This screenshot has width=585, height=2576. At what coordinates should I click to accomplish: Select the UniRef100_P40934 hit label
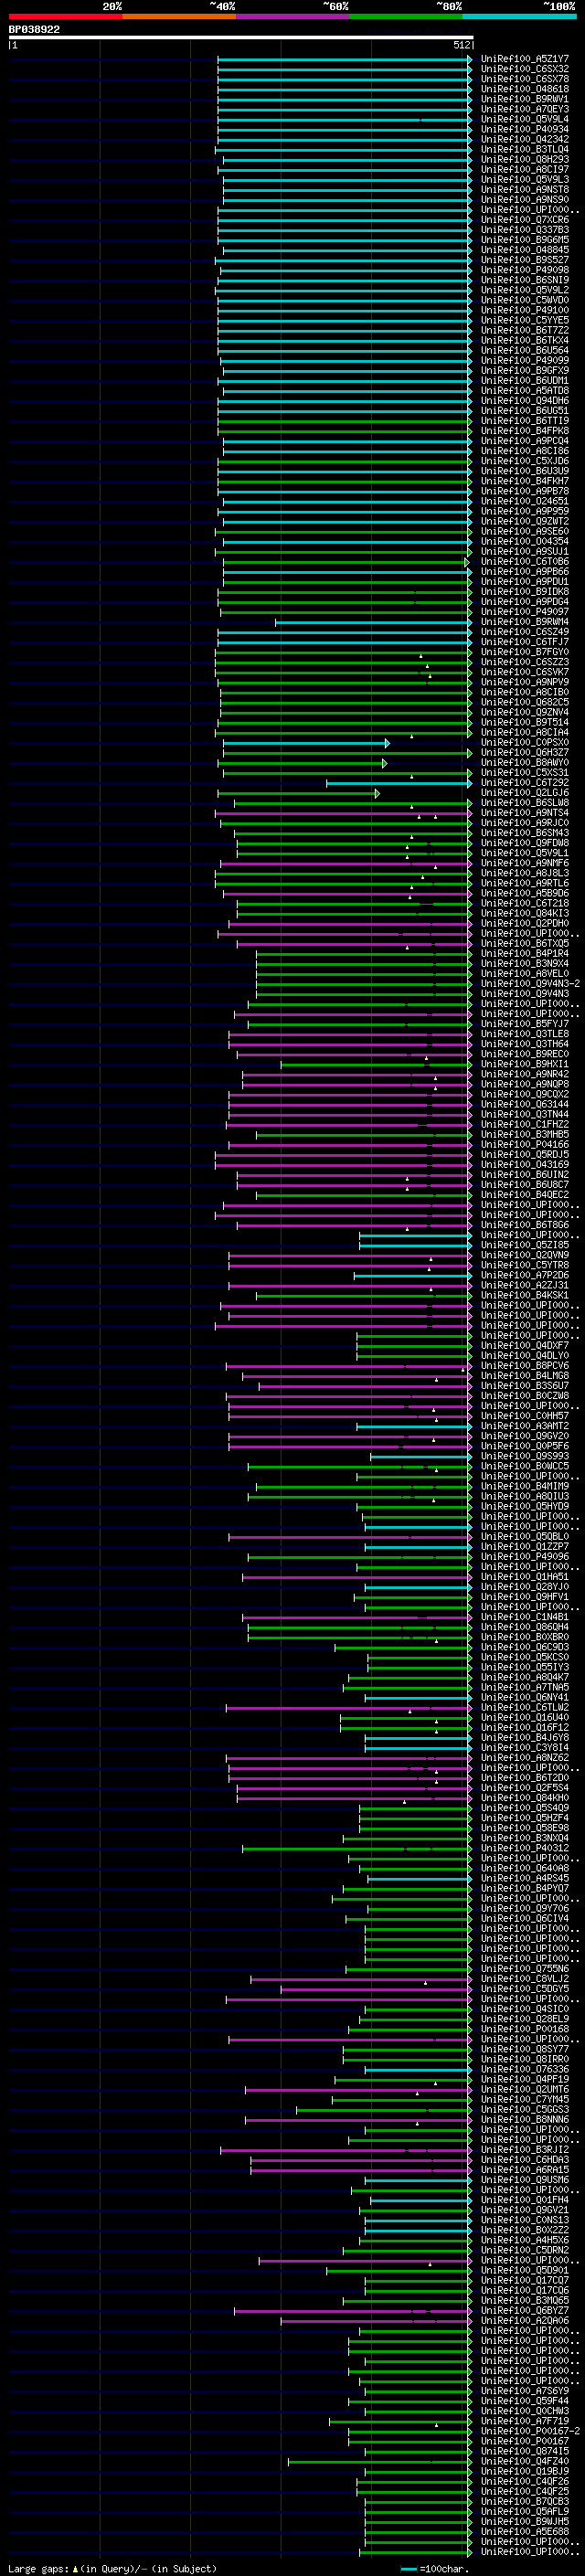[525, 129]
